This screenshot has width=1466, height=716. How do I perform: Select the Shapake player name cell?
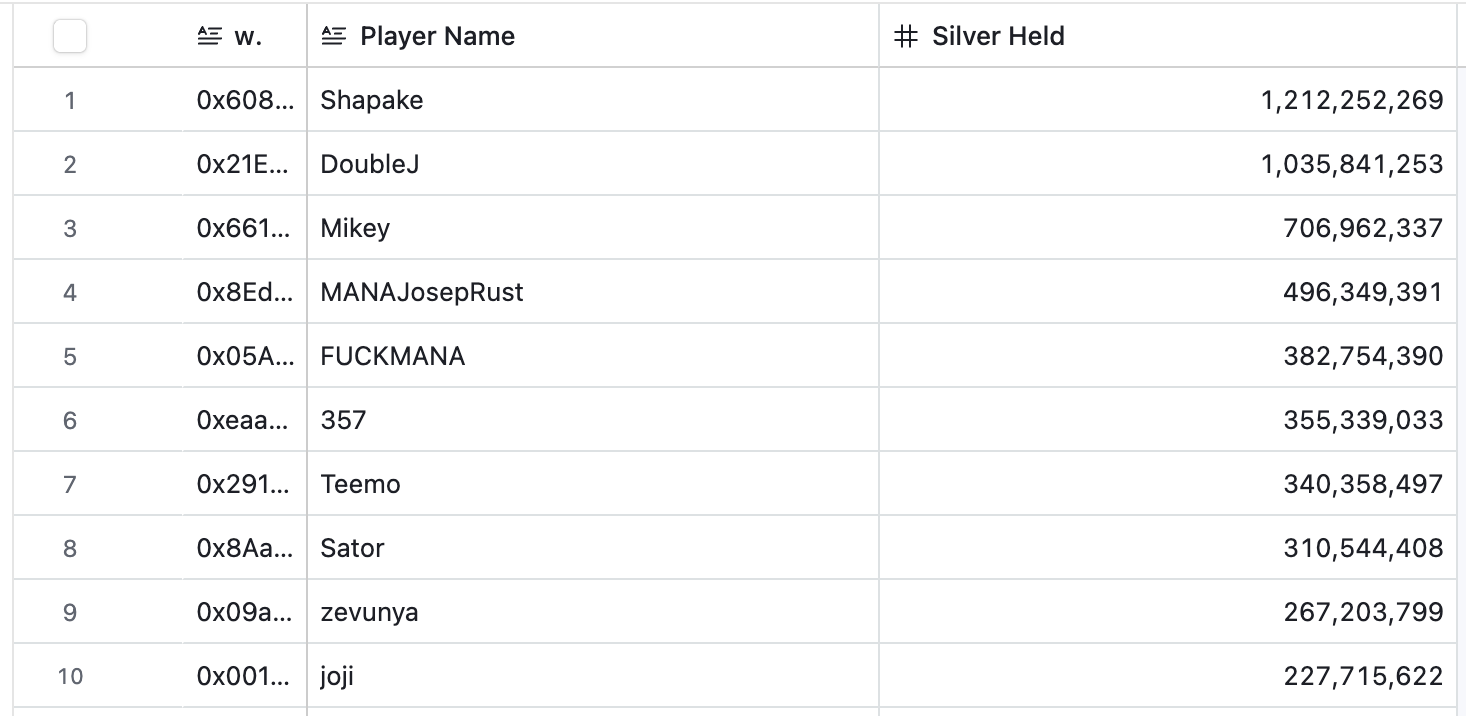[x=372, y=100]
